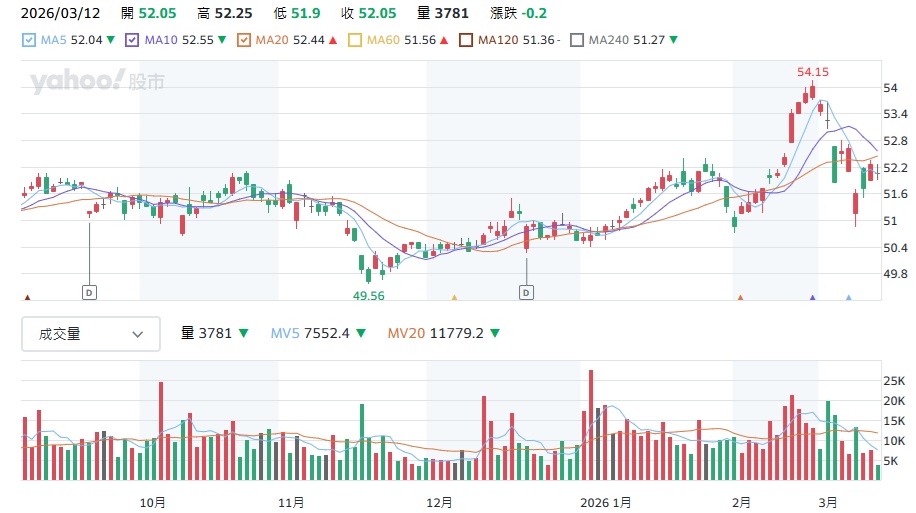Uncheck the MA5 moving average checkbox
This screenshot has height=513, width=916.
(28, 40)
